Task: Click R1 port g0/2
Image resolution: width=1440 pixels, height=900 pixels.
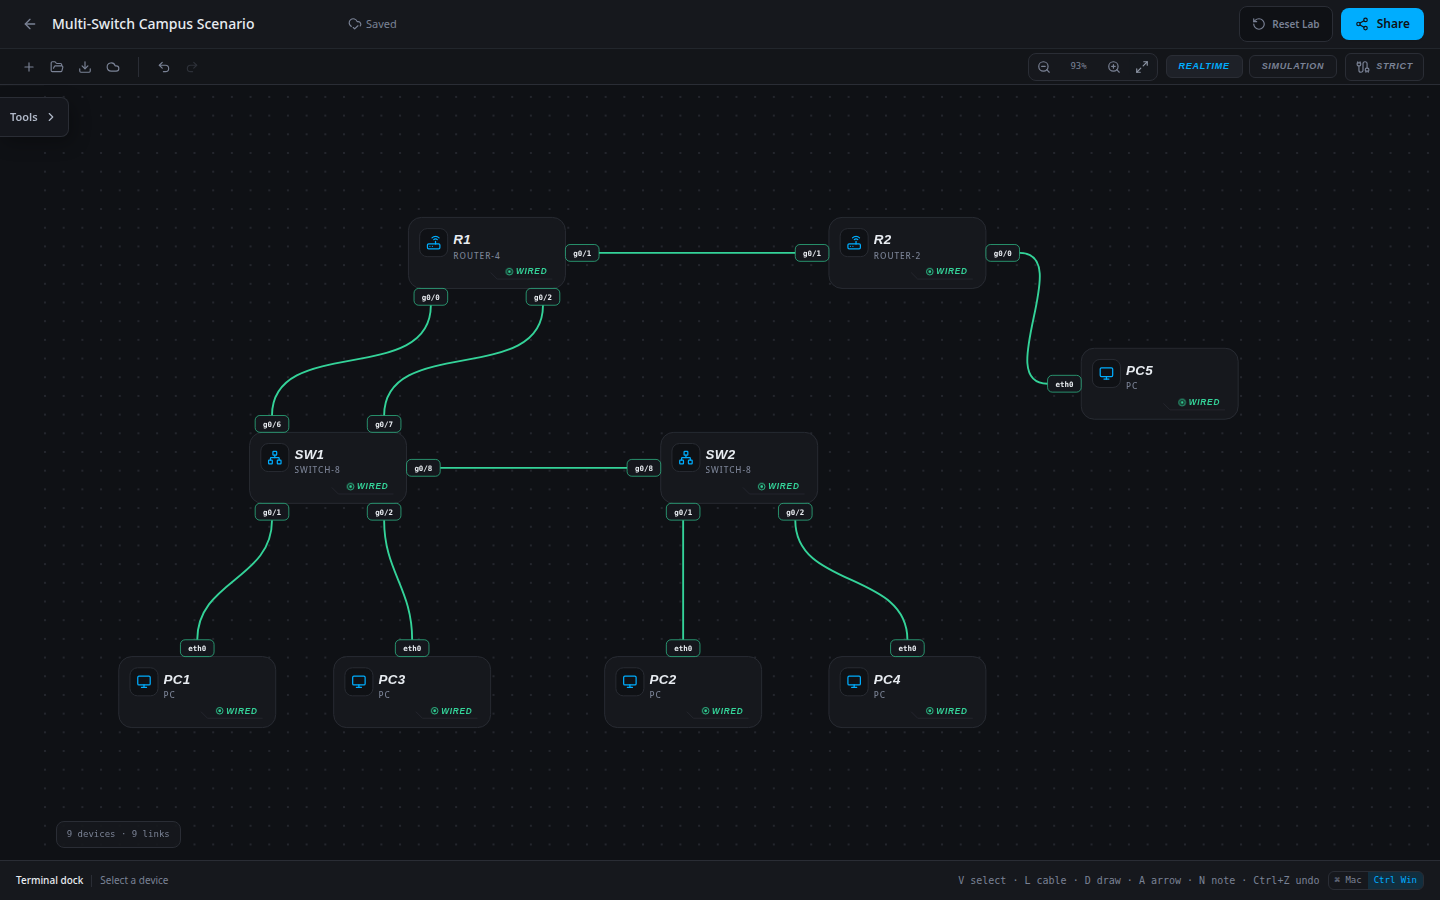Action: pyautogui.click(x=543, y=297)
